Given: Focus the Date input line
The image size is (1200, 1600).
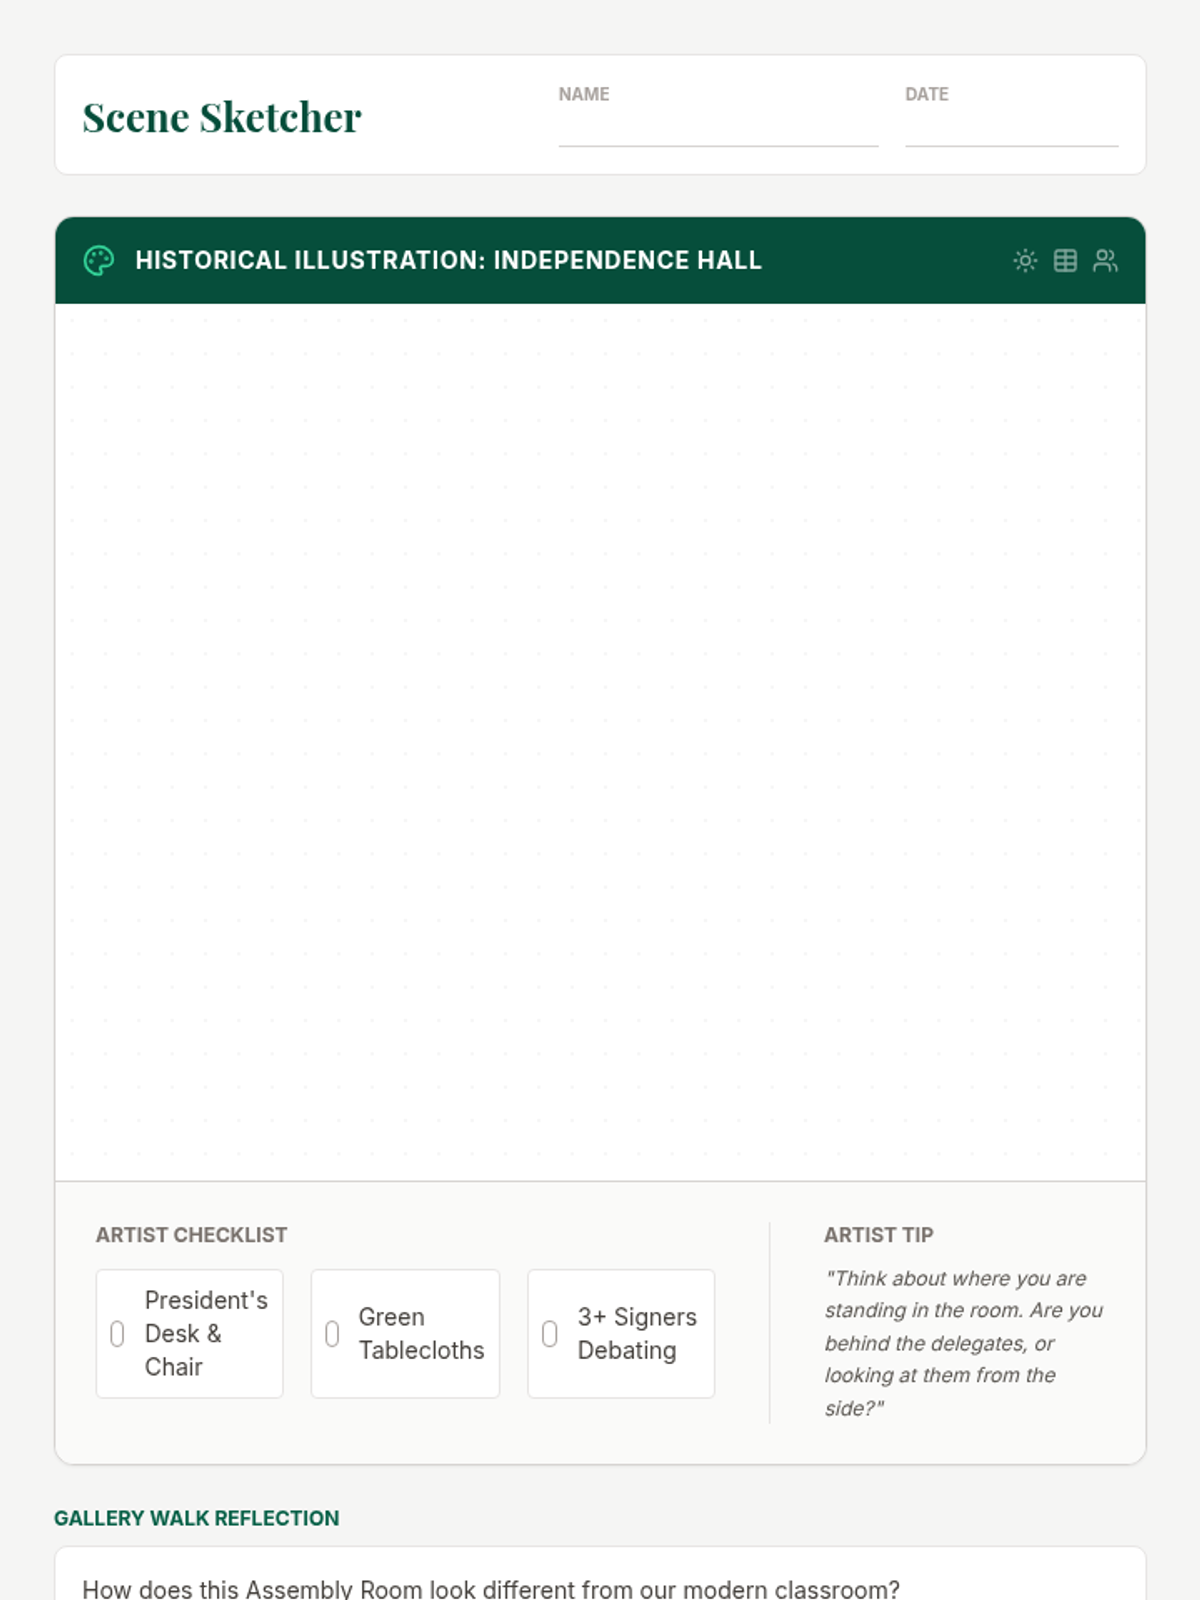Looking at the screenshot, I should pyautogui.click(x=1011, y=129).
